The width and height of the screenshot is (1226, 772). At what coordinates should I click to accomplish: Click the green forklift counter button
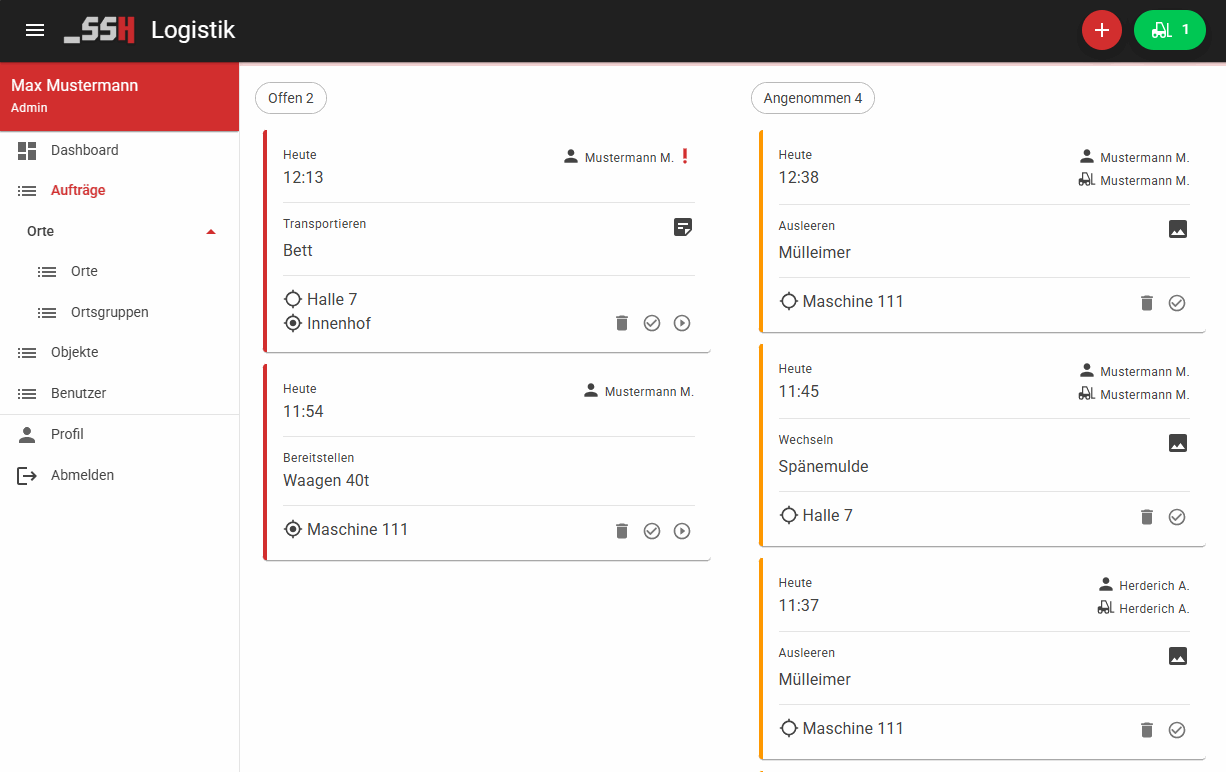1169,30
